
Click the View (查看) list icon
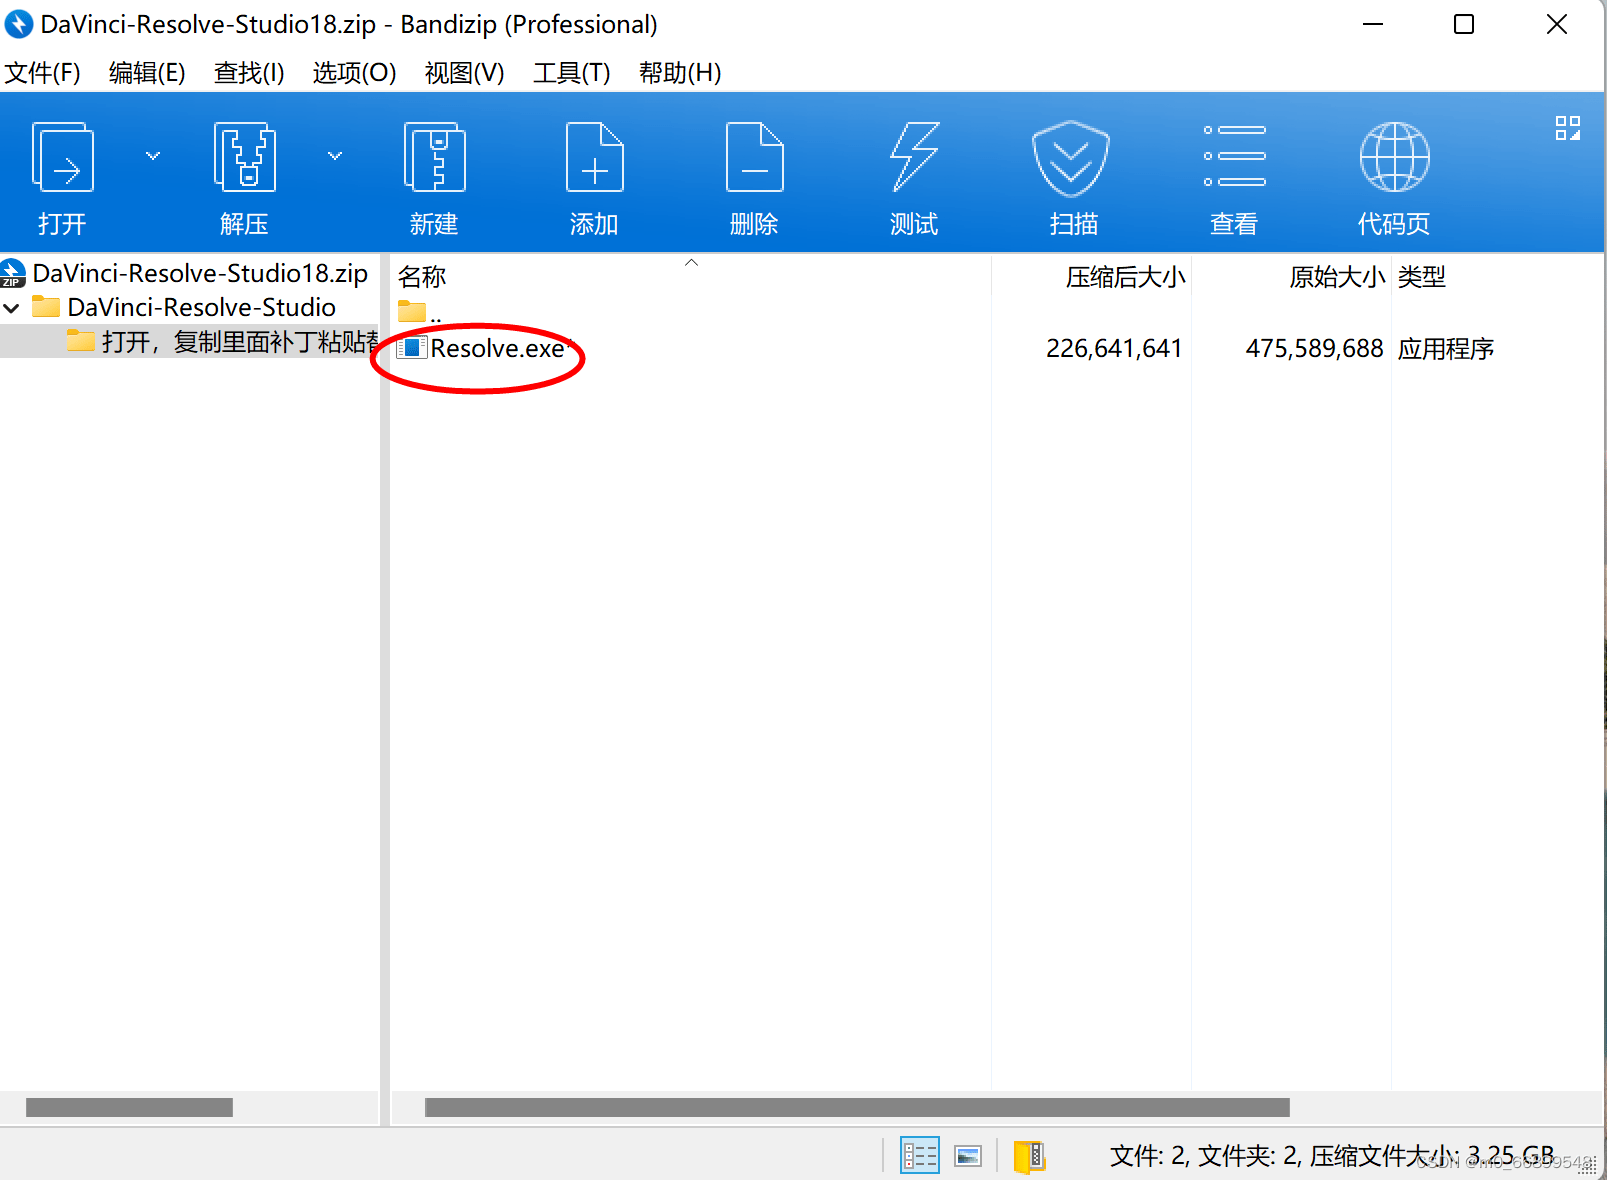[1235, 156]
